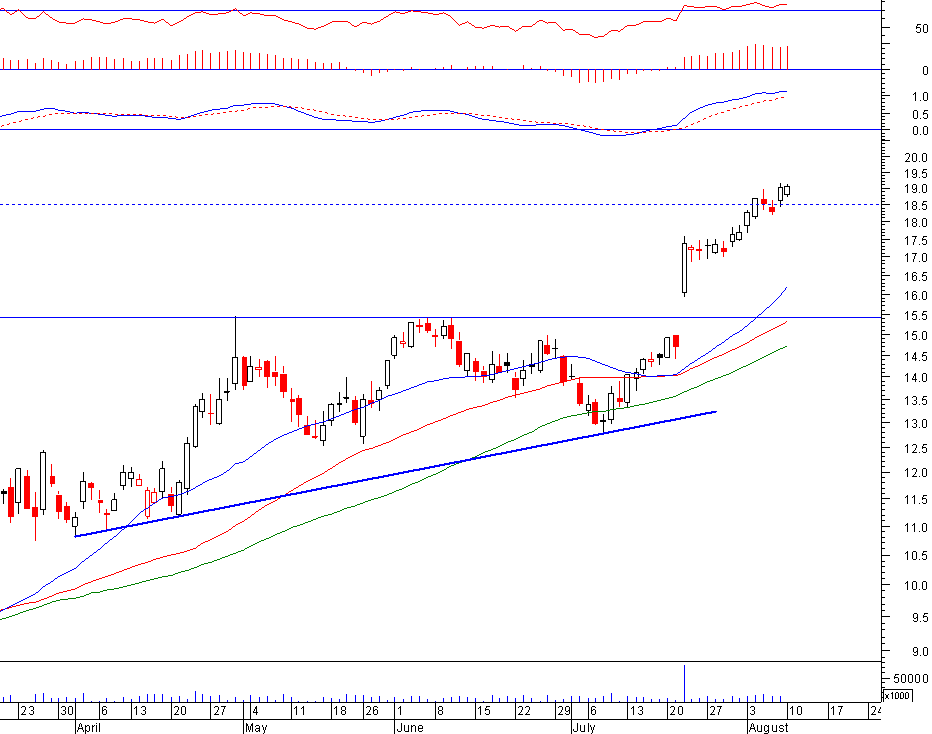Click the "19.5" price axis label
932x734 pixels.
tap(915, 174)
